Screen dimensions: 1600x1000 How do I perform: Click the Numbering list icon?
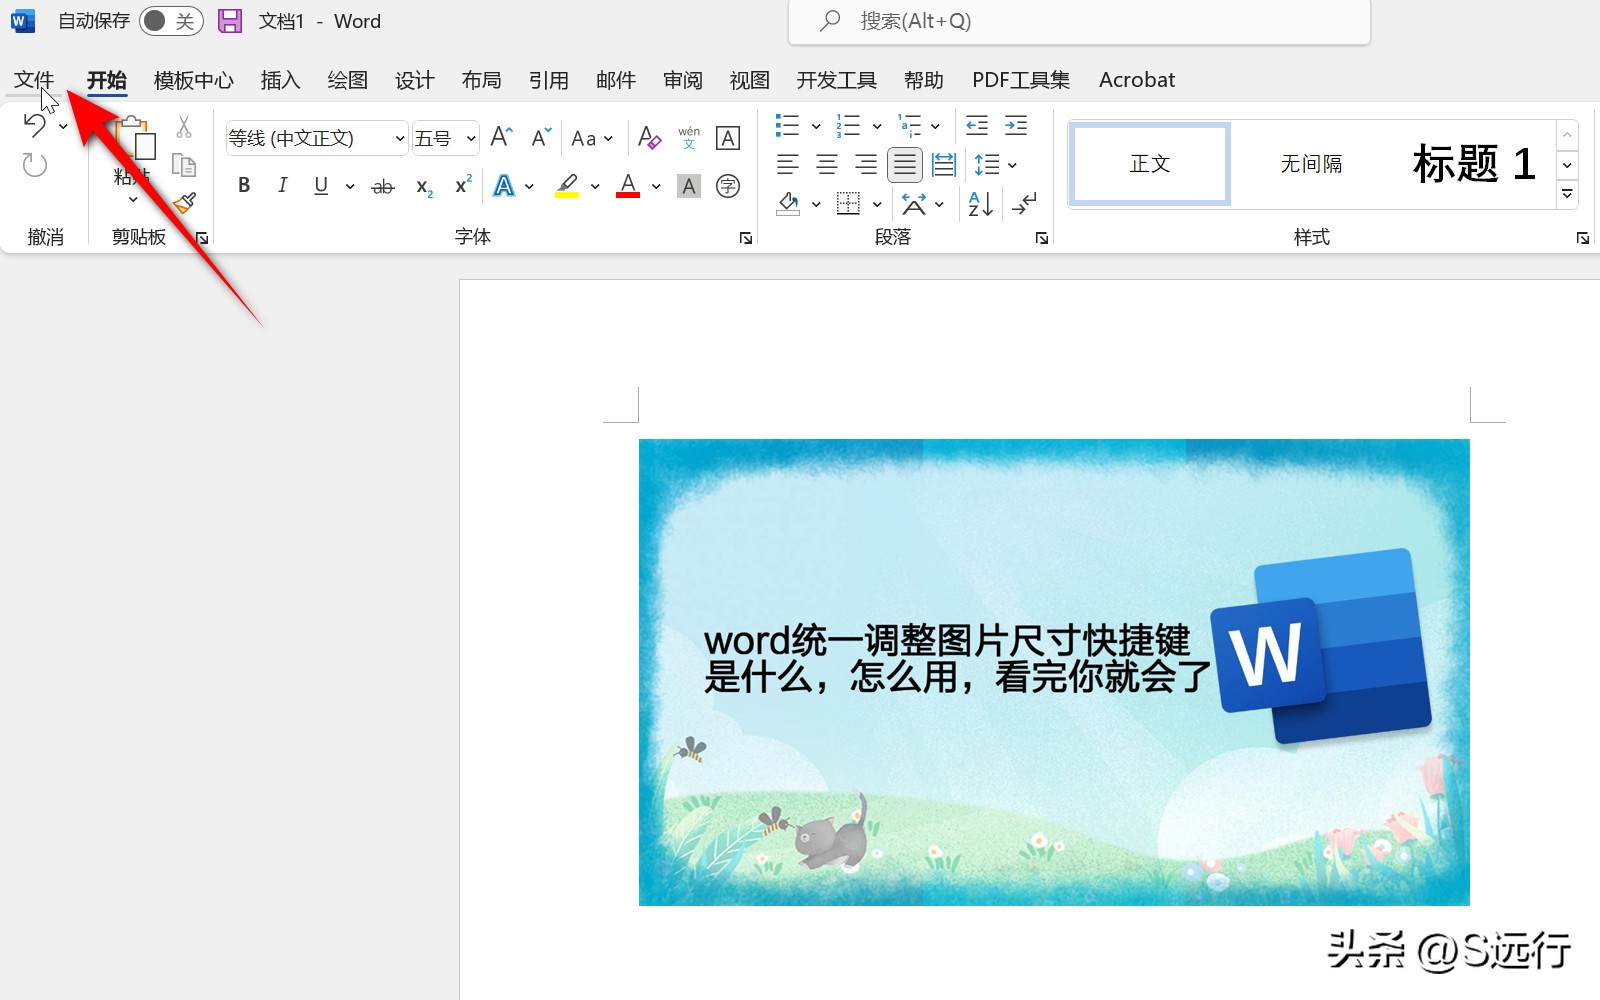pyautogui.click(x=848, y=125)
